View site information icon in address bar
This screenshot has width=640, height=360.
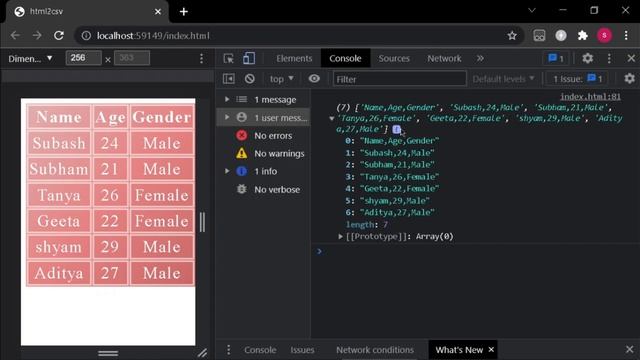coord(86,36)
